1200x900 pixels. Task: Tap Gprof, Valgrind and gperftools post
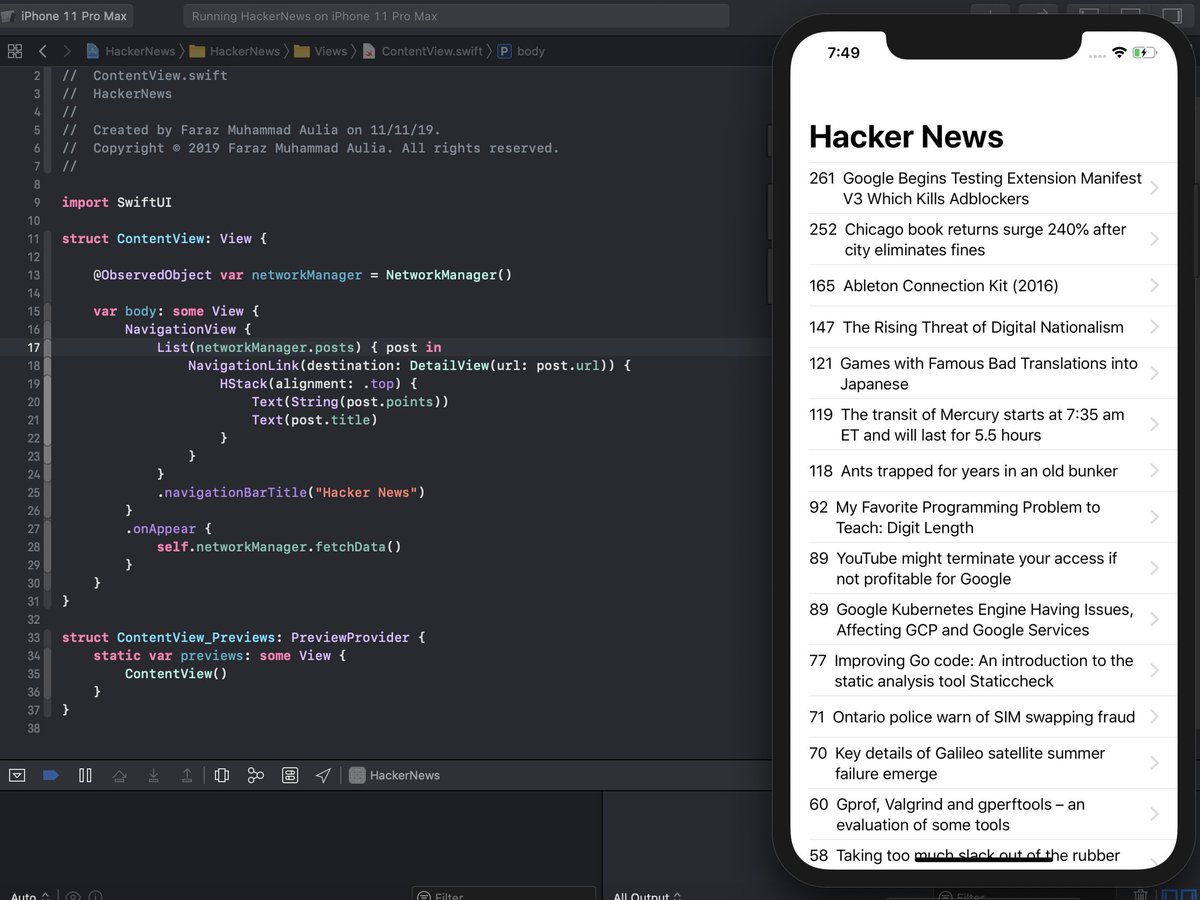coord(983,814)
